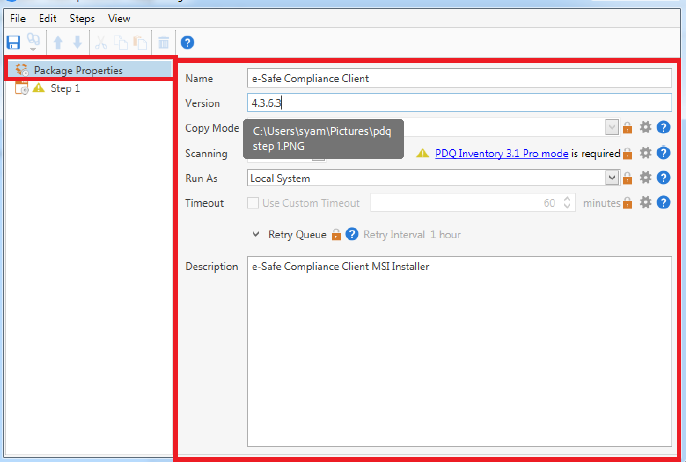Expand the Retry Queue chevron

pyautogui.click(x=256, y=234)
